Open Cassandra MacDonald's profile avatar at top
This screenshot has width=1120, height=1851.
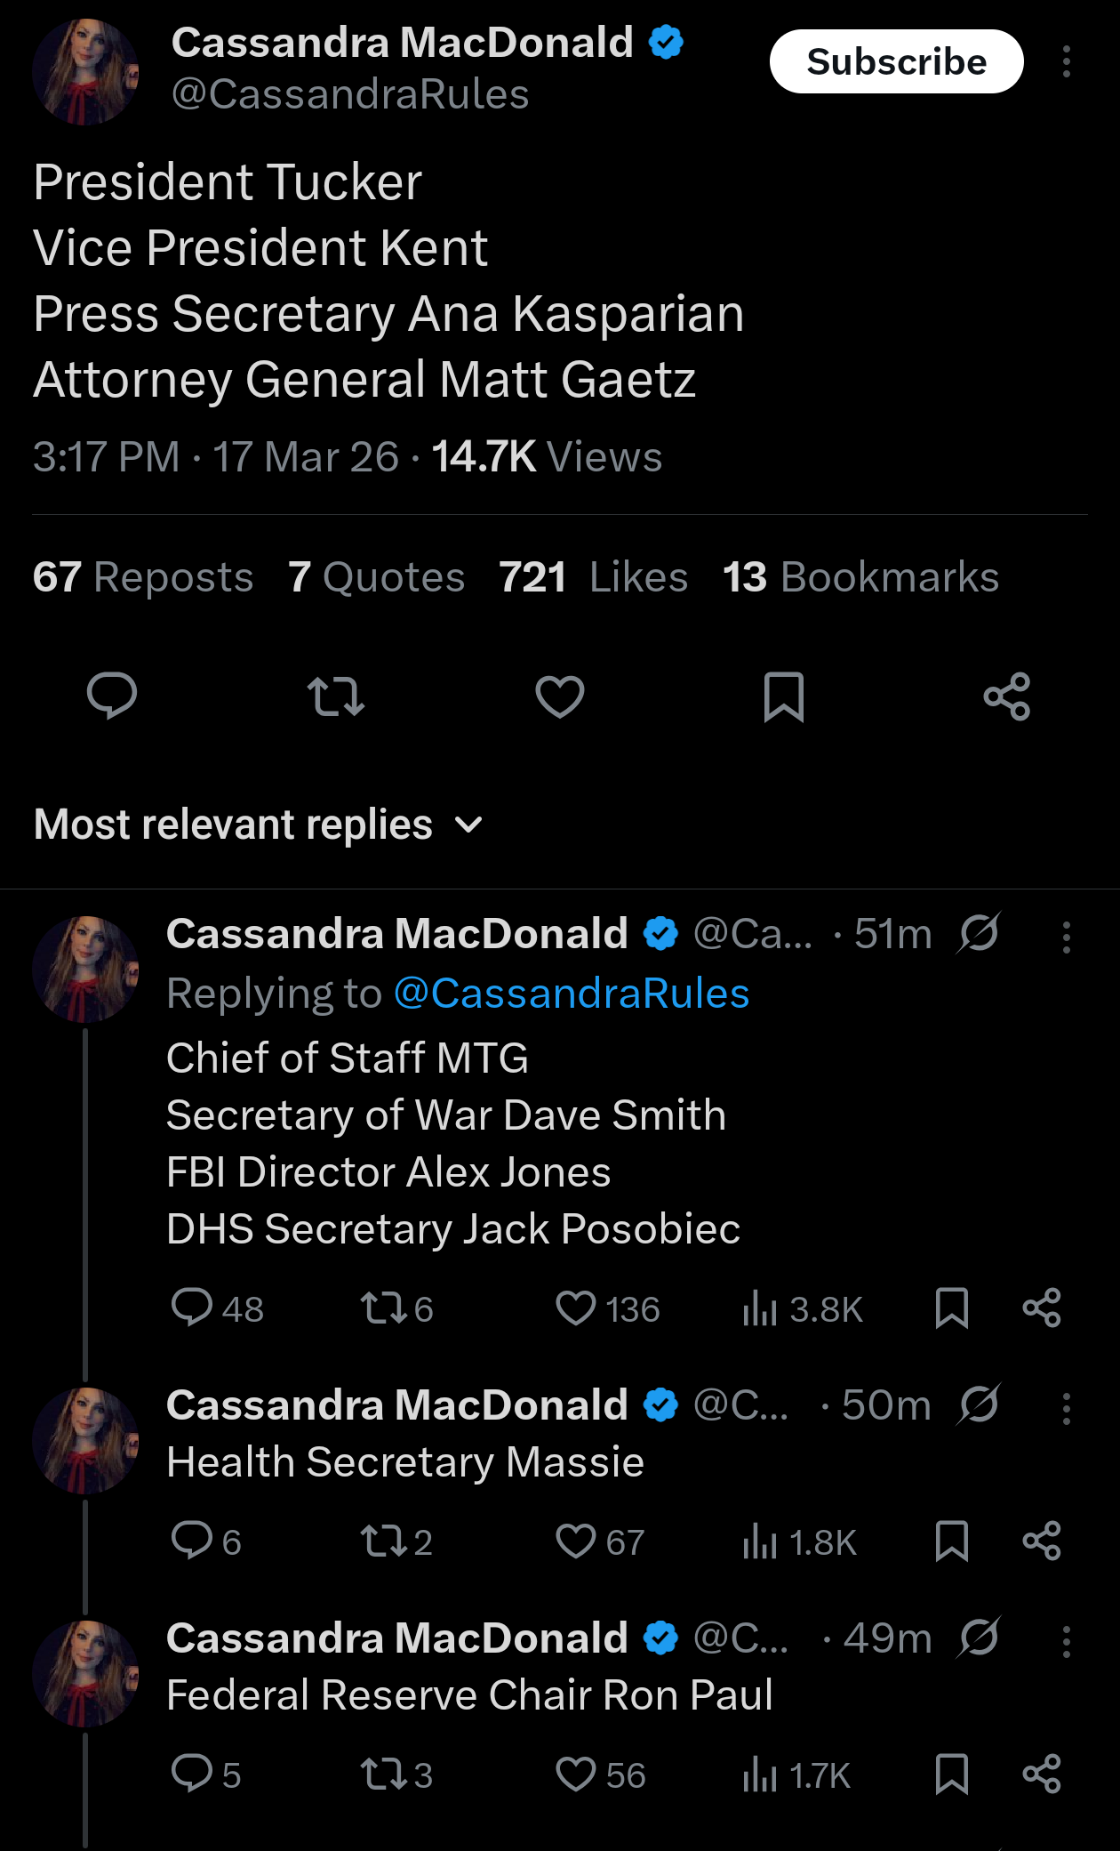[x=86, y=72]
